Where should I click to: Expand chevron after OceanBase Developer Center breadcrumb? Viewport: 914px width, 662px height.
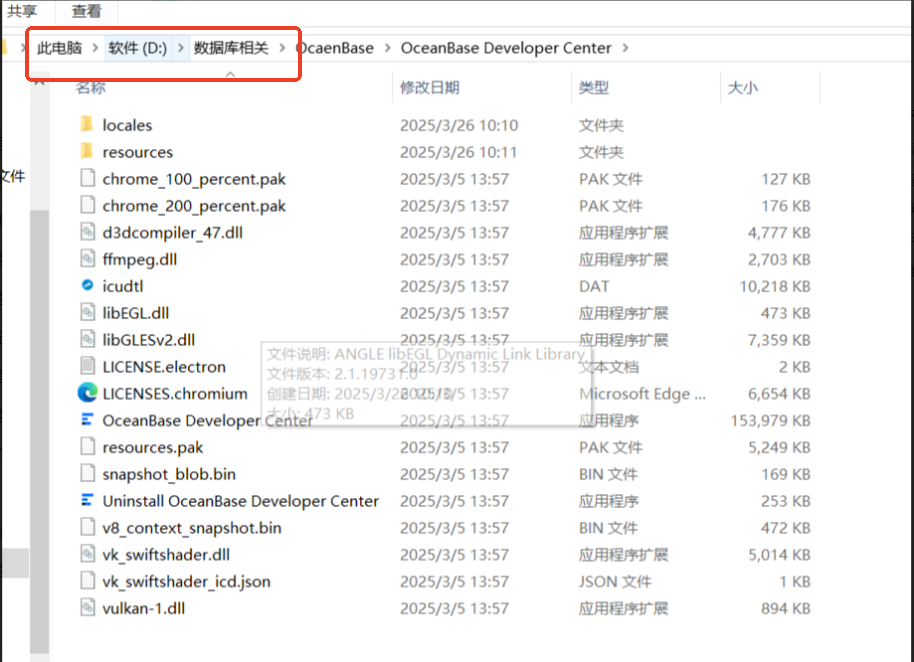point(625,48)
